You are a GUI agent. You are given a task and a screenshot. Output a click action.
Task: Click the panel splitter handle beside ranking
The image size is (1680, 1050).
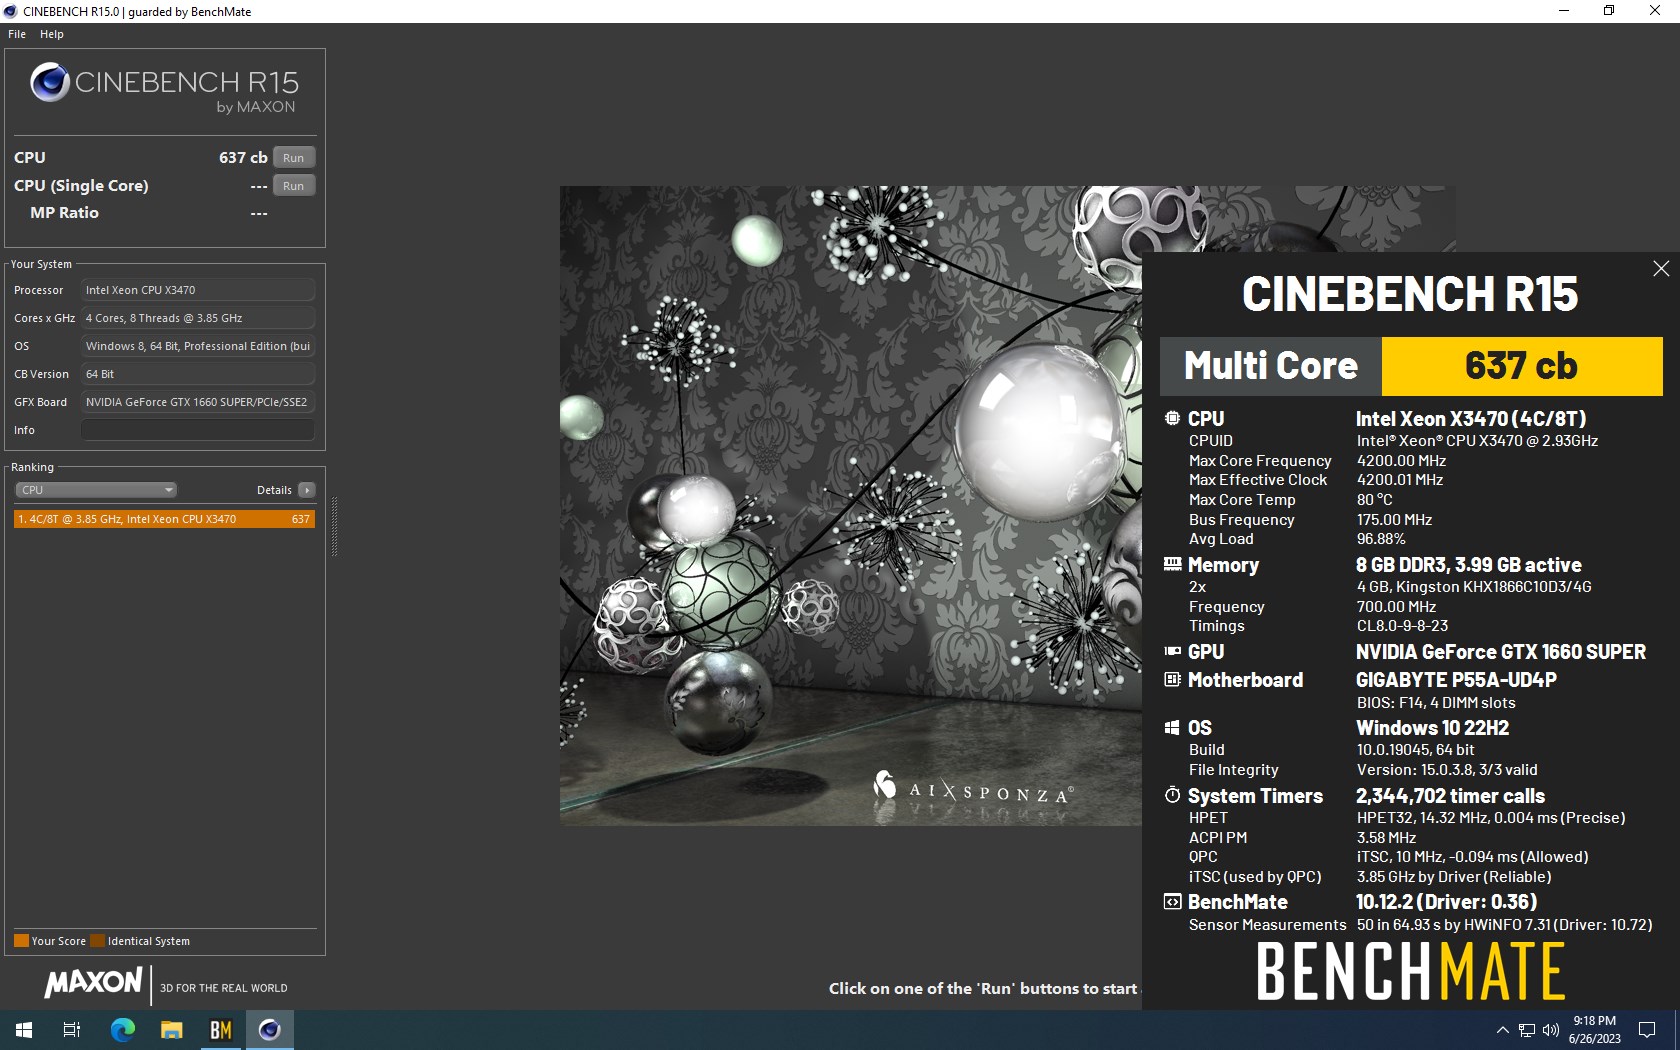click(x=334, y=527)
